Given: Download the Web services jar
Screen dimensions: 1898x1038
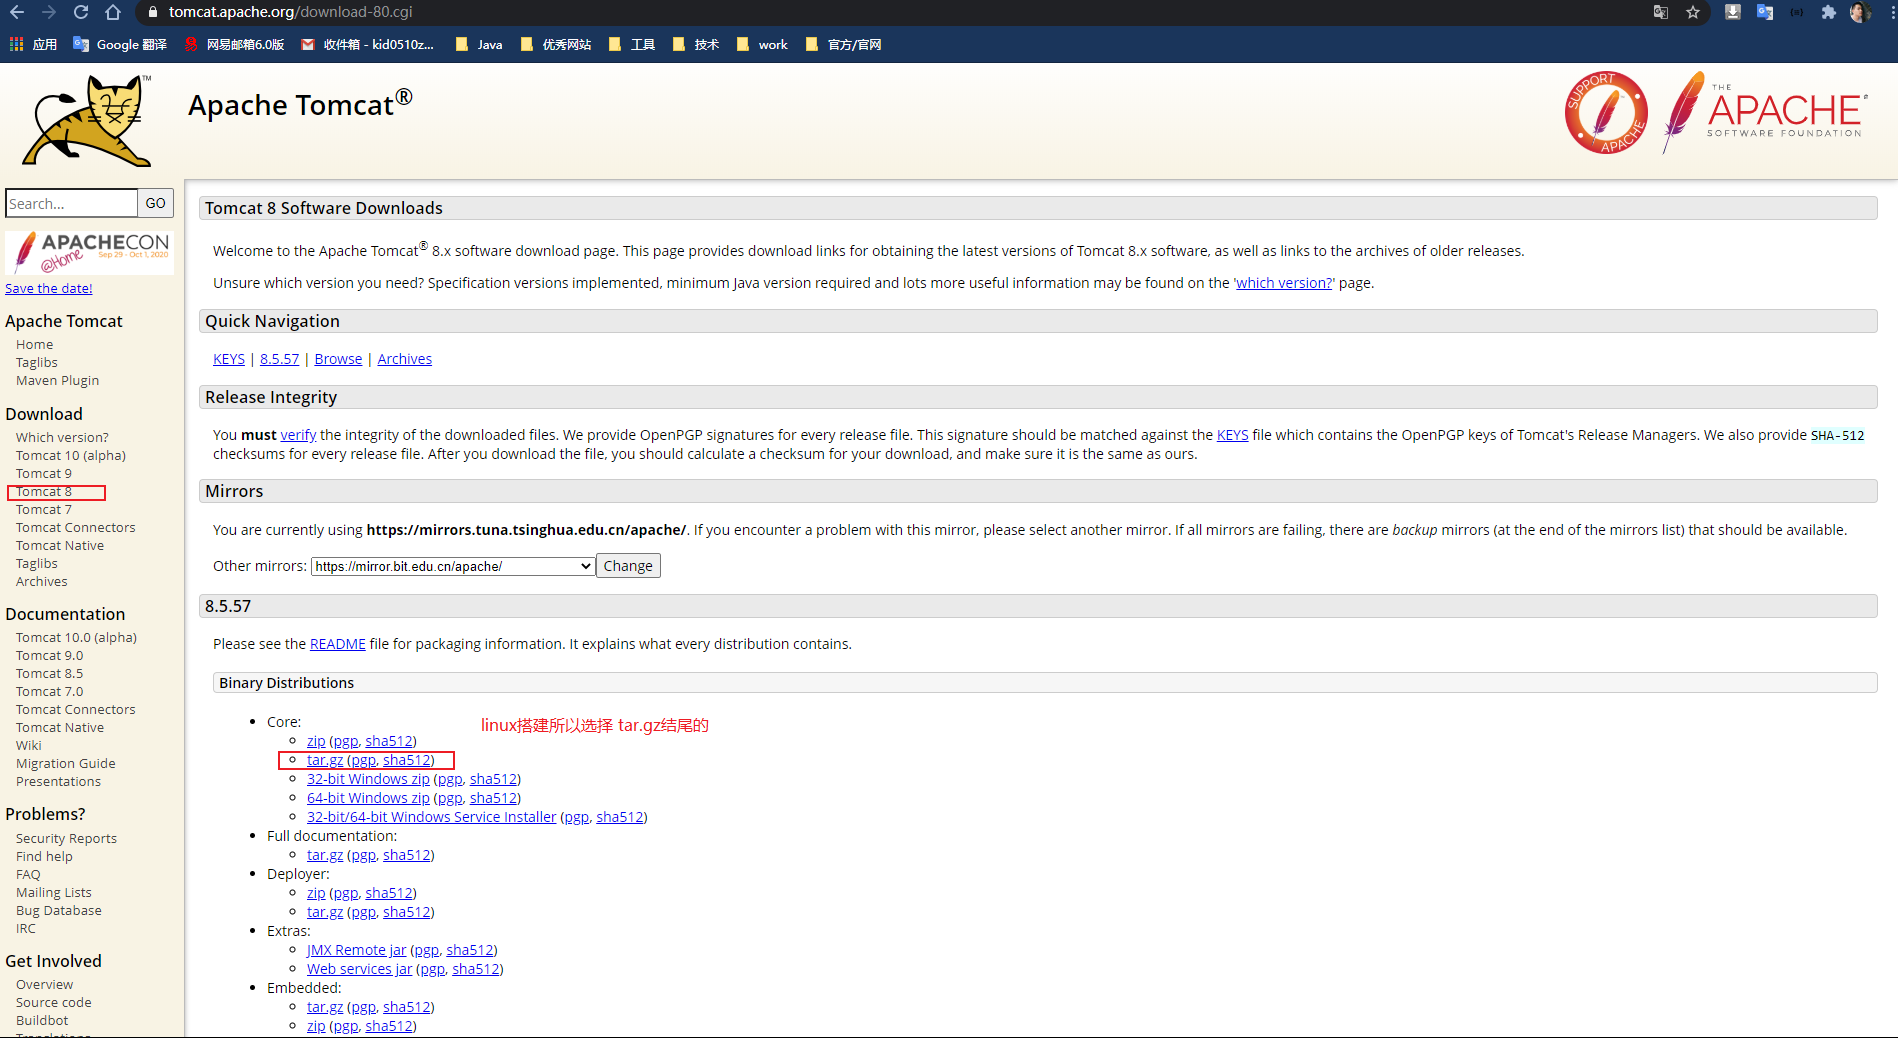Looking at the screenshot, I should point(359,969).
